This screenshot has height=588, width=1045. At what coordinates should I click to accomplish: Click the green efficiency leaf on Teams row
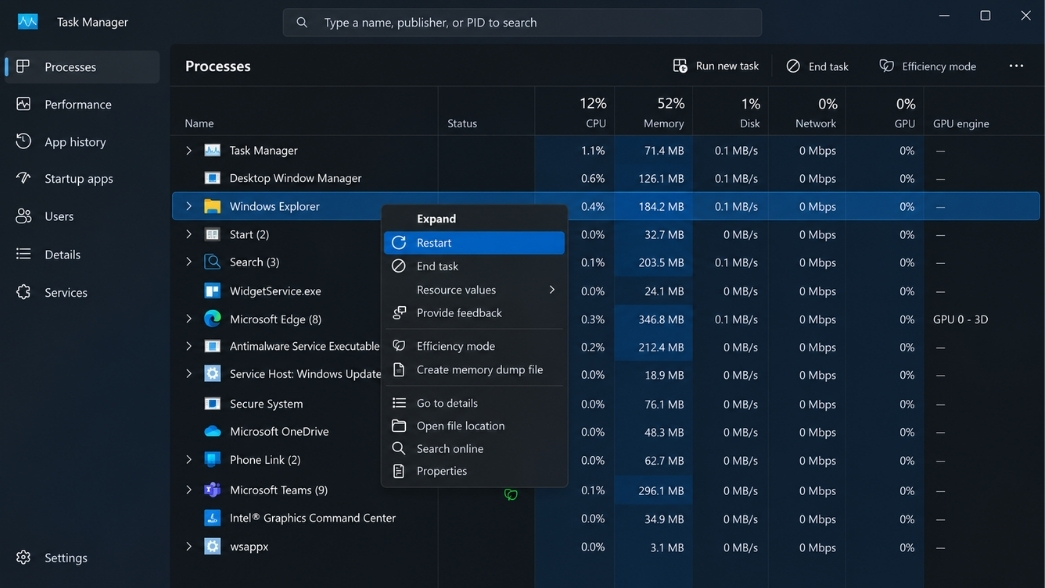click(x=511, y=495)
